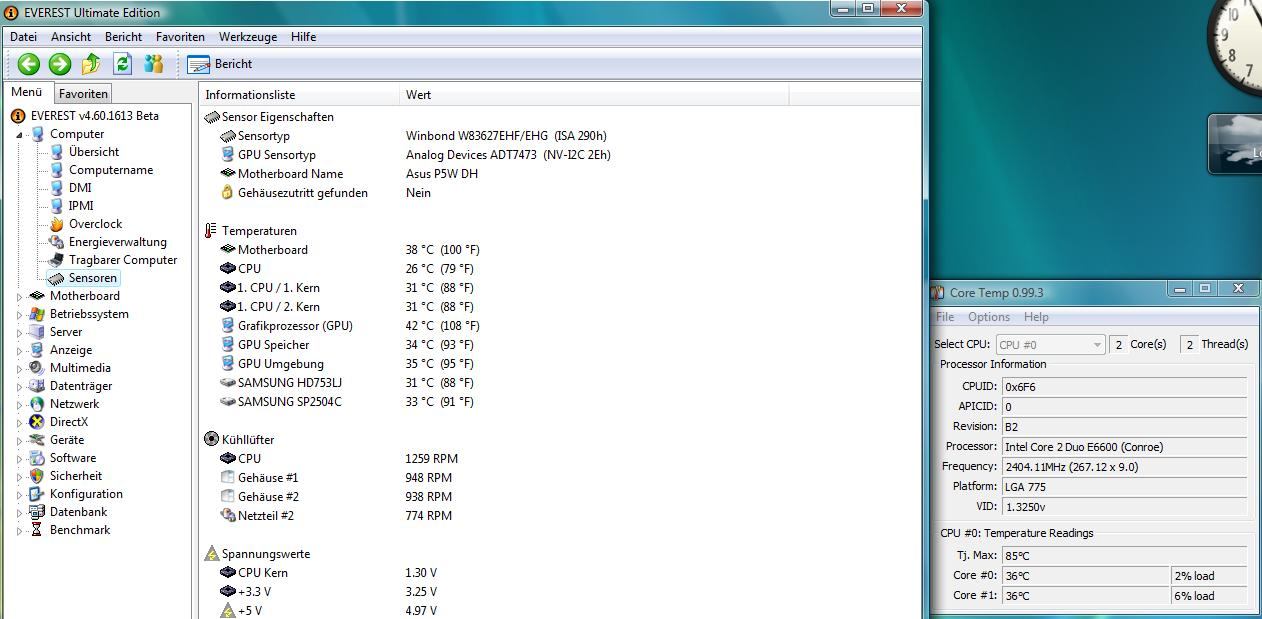The width and height of the screenshot is (1262, 619).
Task: Click the Up level toolbar icon
Action: coord(91,64)
